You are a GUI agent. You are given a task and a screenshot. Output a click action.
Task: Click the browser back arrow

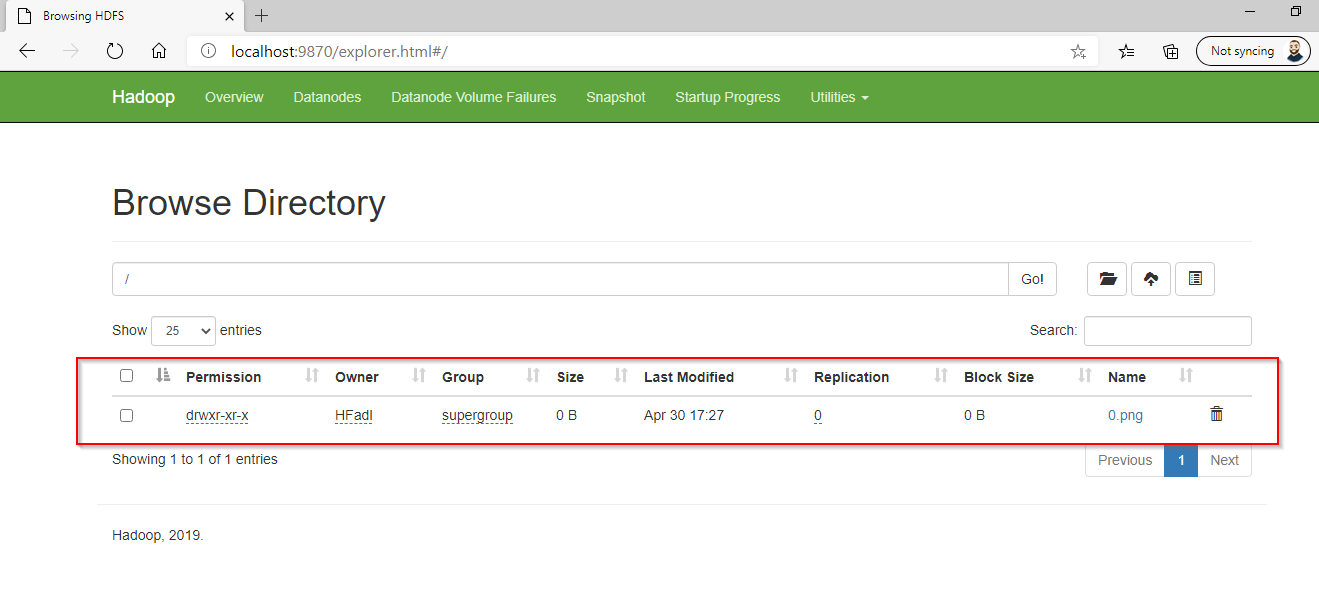pyautogui.click(x=27, y=51)
